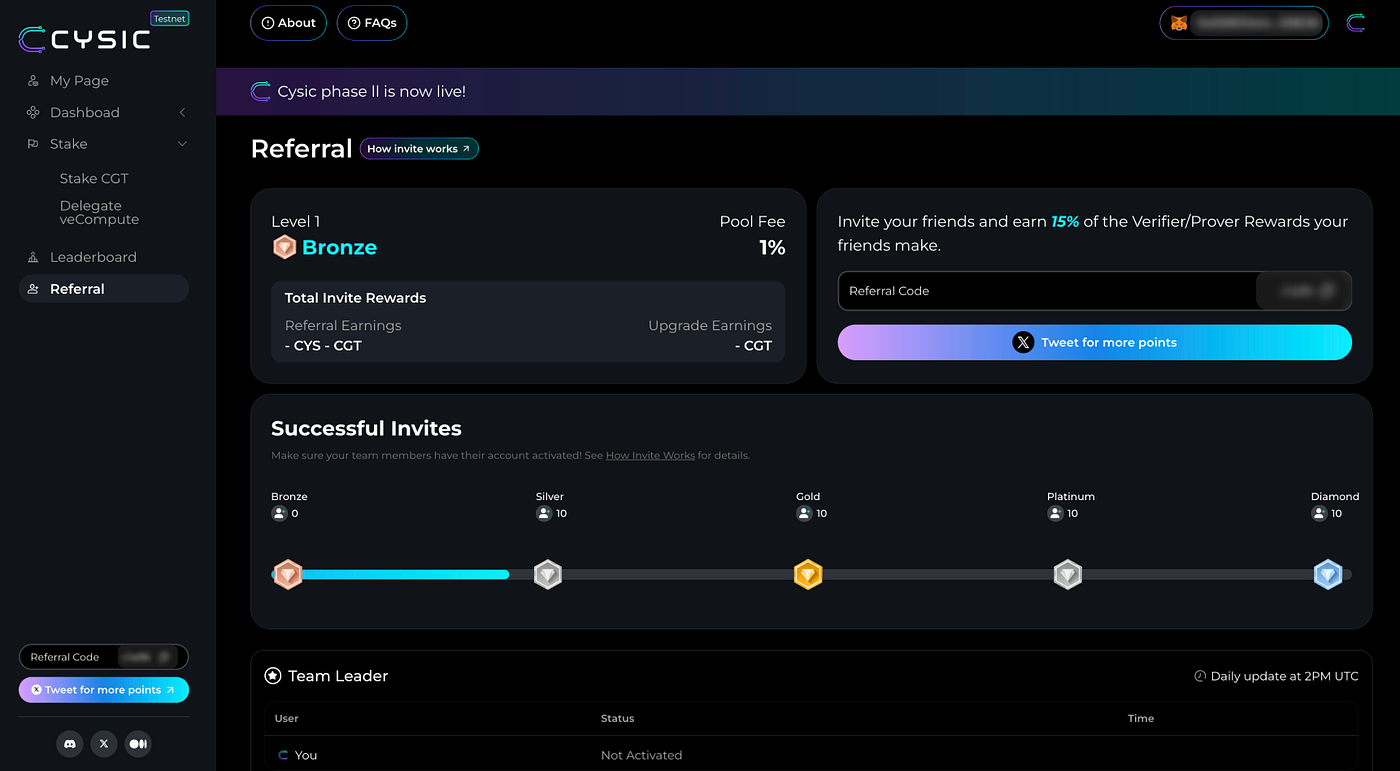Click the person icon under Silver
Screen dimensions: 1400x771
coord(544,513)
